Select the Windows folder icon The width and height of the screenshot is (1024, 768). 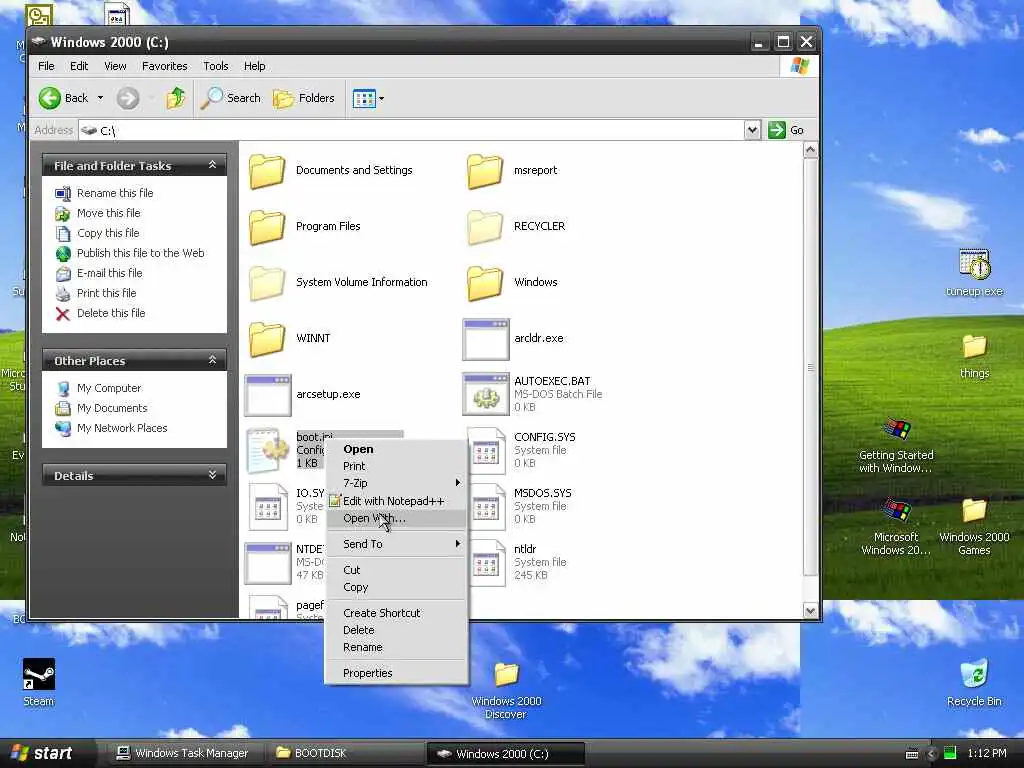click(485, 283)
